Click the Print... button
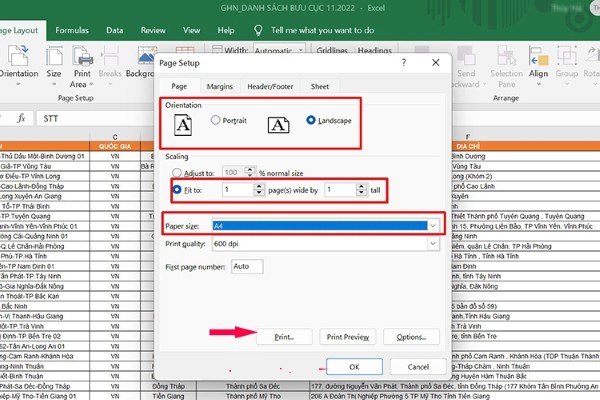 click(x=282, y=337)
